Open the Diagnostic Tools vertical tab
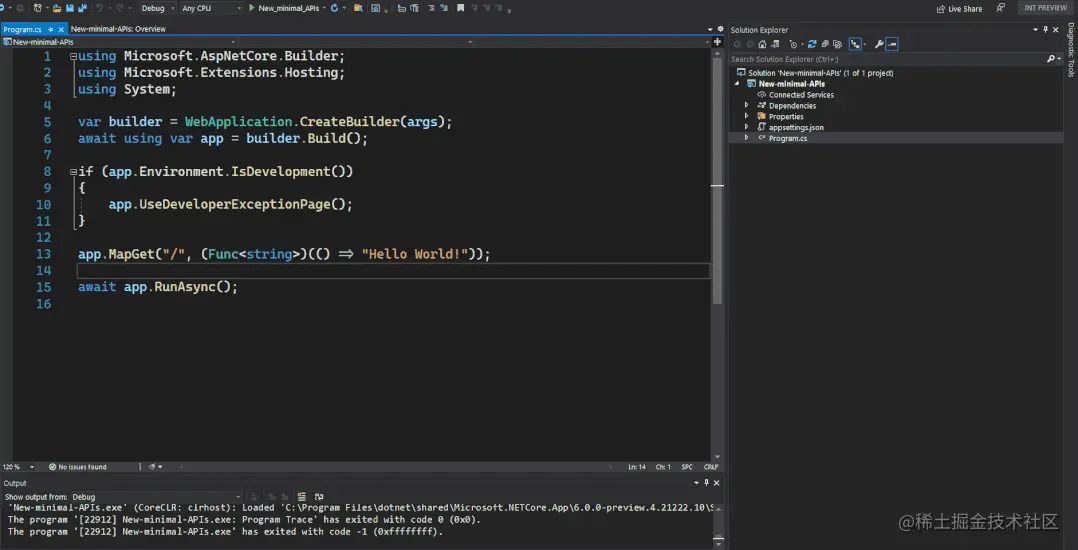The width and height of the screenshot is (1078, 550). tap(1071, 49)
